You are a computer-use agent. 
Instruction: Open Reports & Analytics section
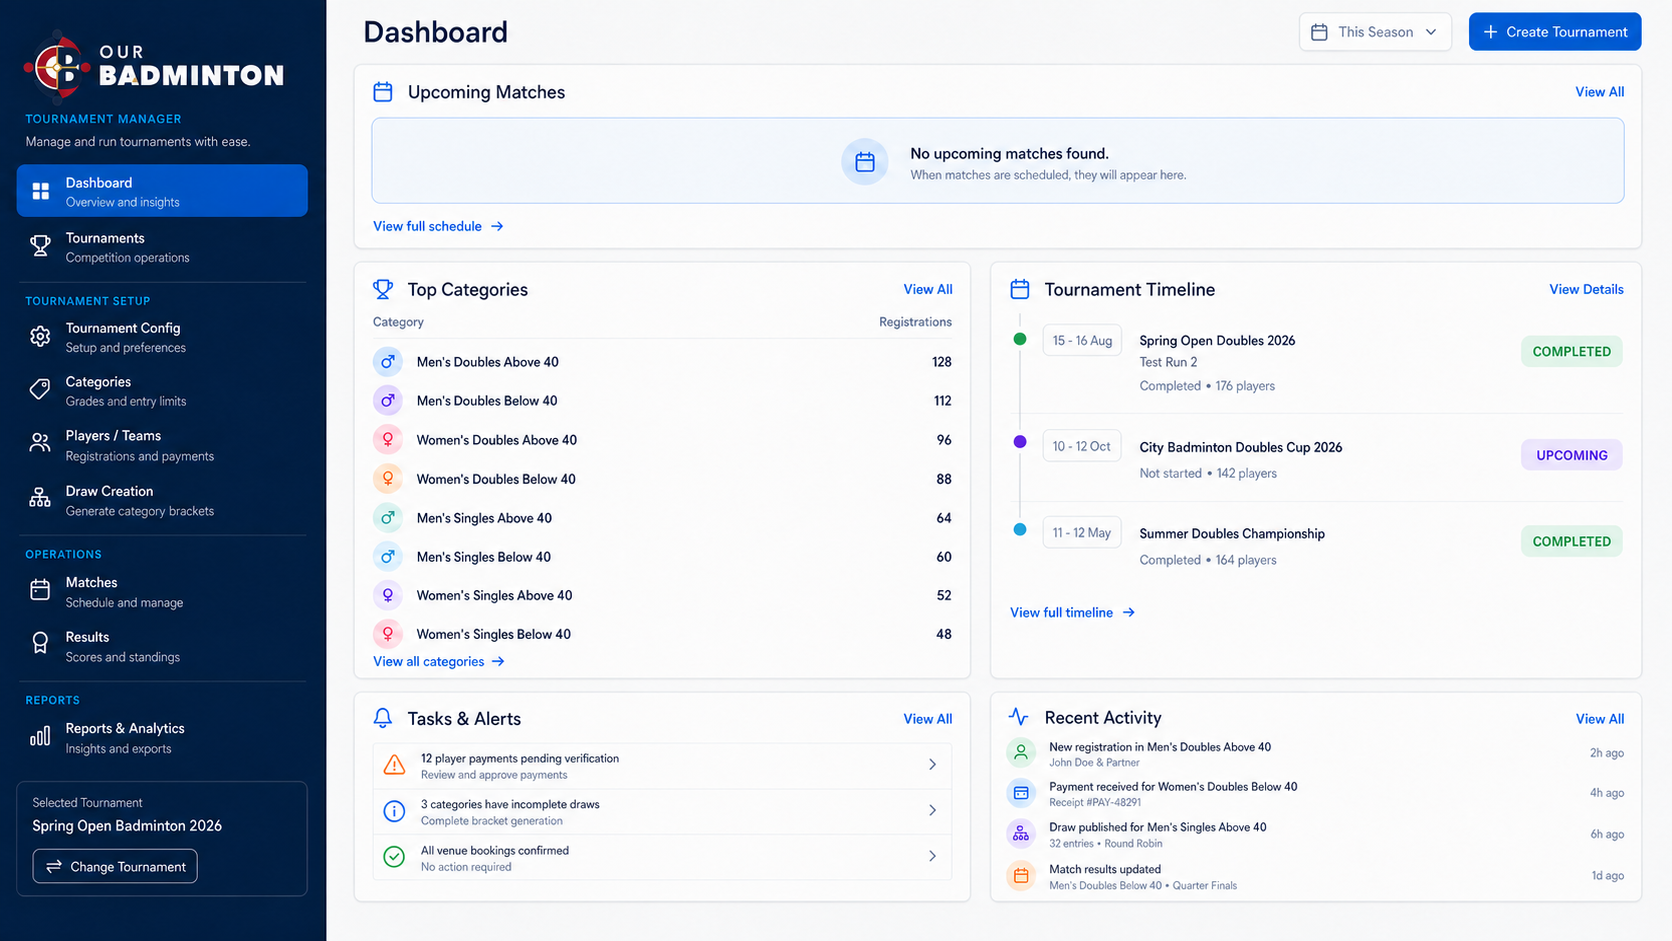162,738
